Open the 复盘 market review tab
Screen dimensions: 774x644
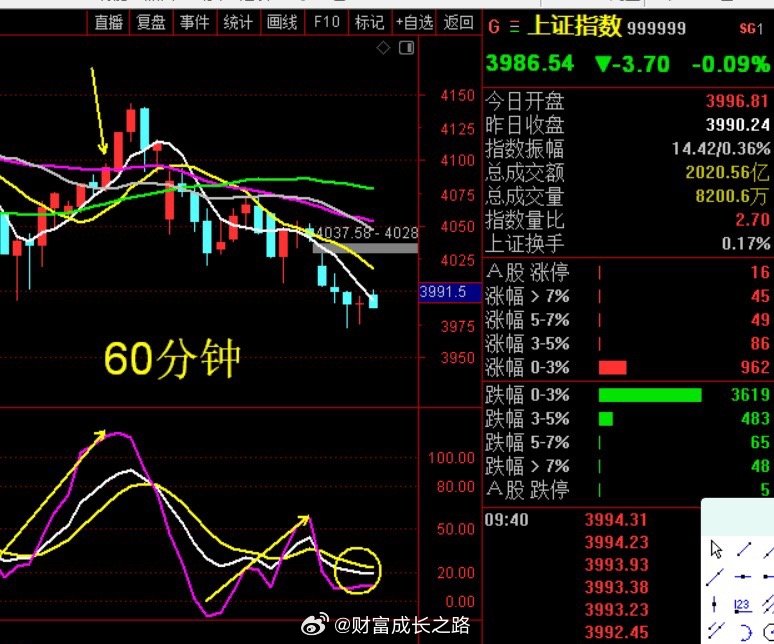(151, 23)
